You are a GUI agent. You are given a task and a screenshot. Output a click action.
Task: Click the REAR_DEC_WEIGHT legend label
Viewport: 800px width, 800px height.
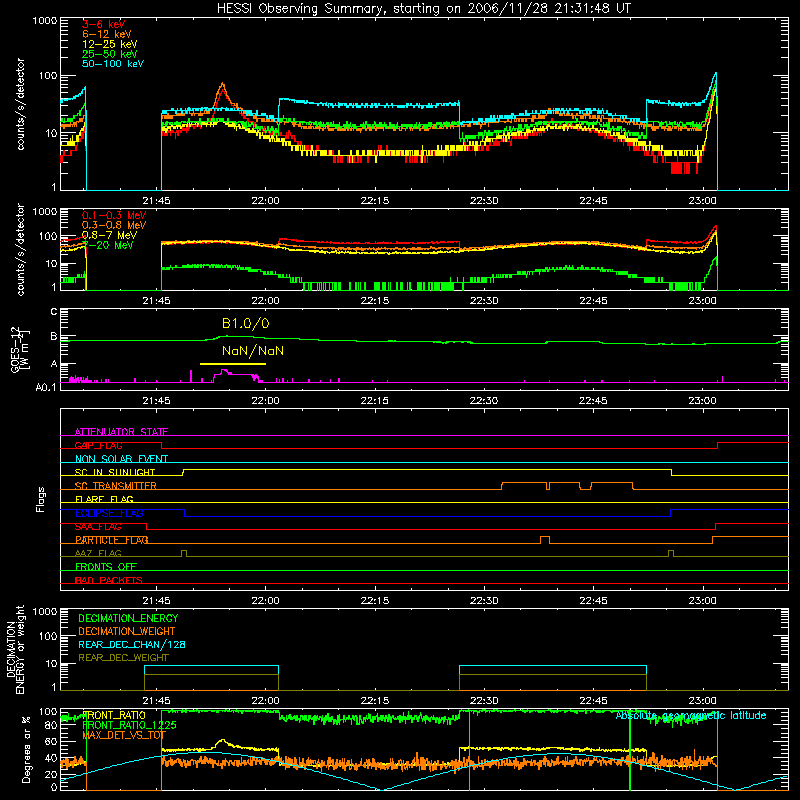[x=123, y=658]
